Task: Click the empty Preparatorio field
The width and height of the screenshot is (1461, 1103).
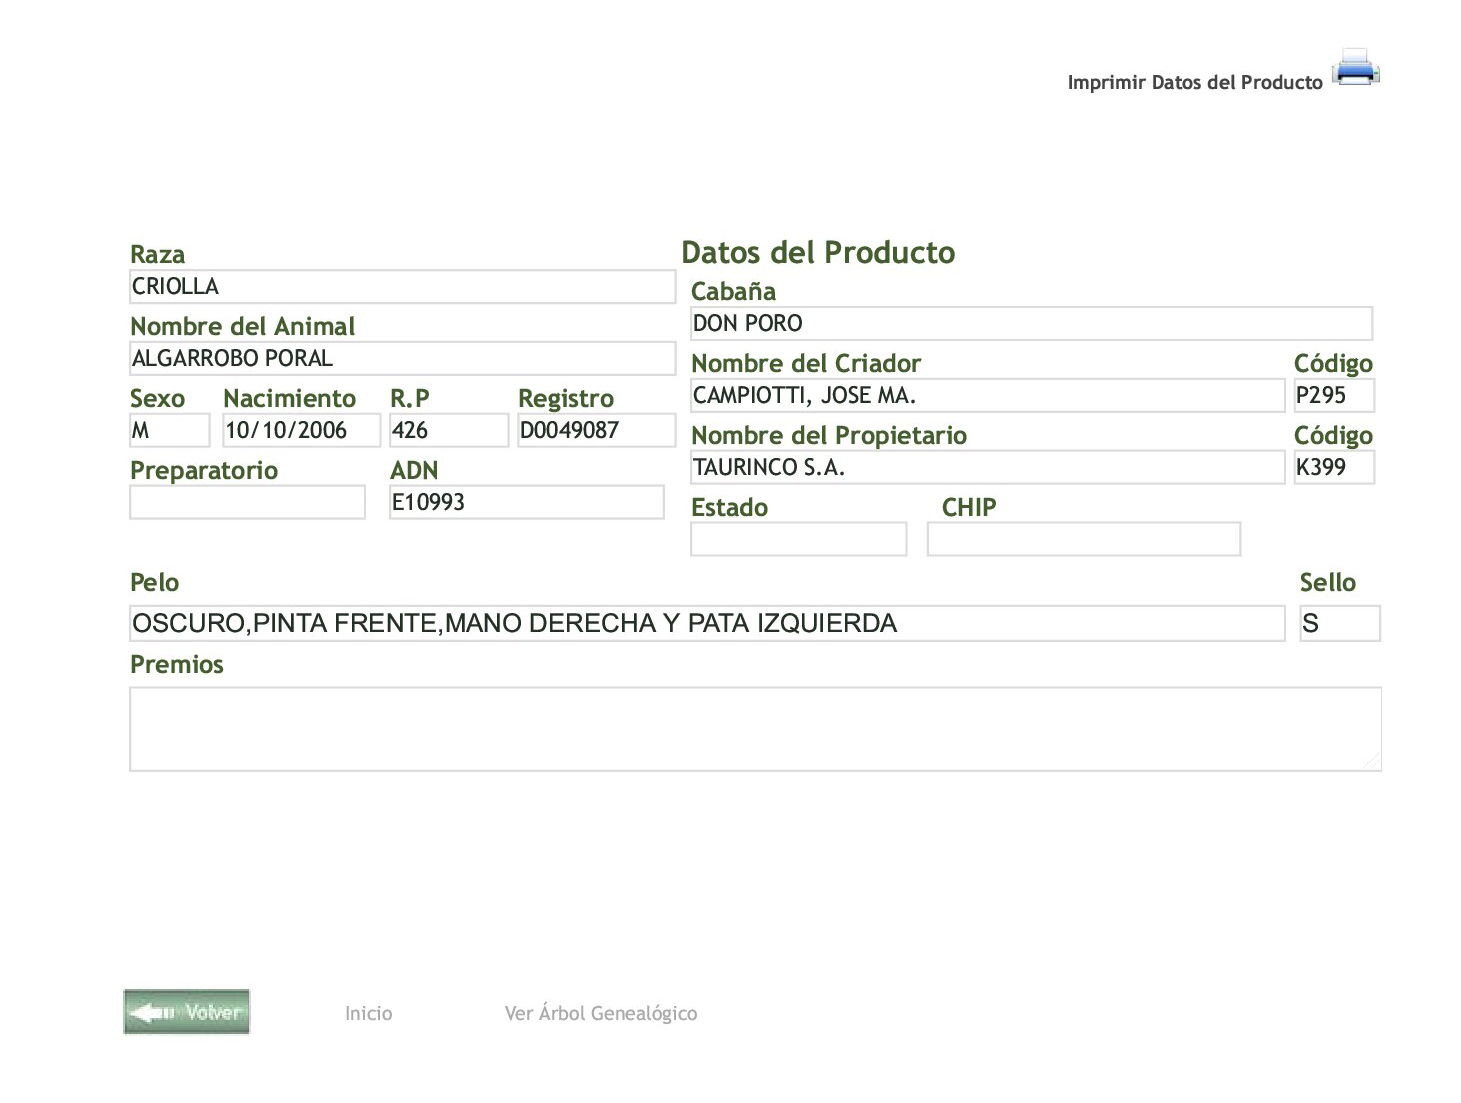Action: click(247, 502)
